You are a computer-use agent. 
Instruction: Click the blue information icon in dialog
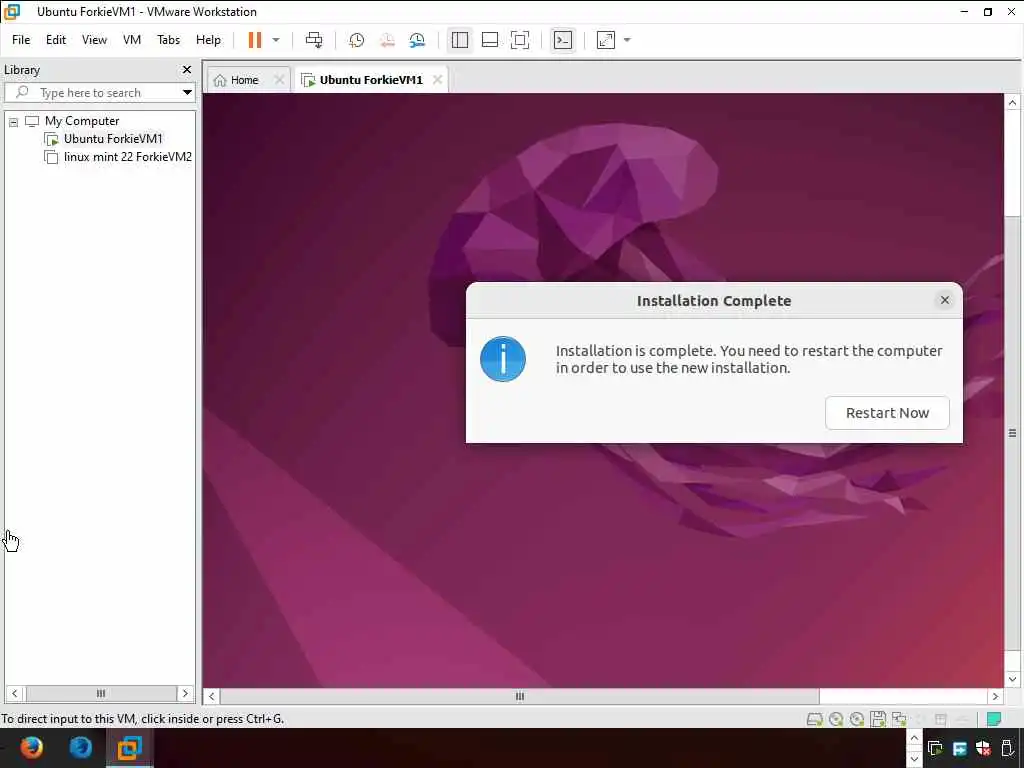(x=503, y=359)
